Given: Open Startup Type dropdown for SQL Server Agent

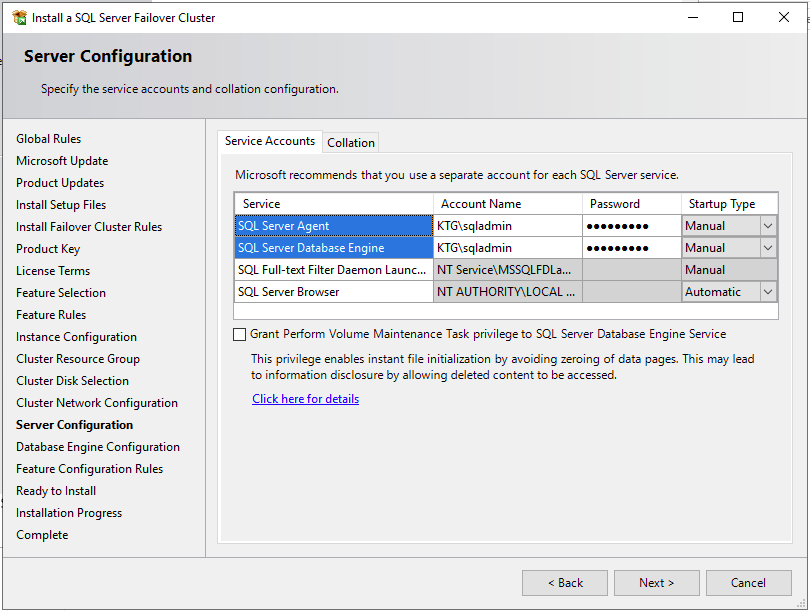Looking at the screenshot, I should pos(768,226).
